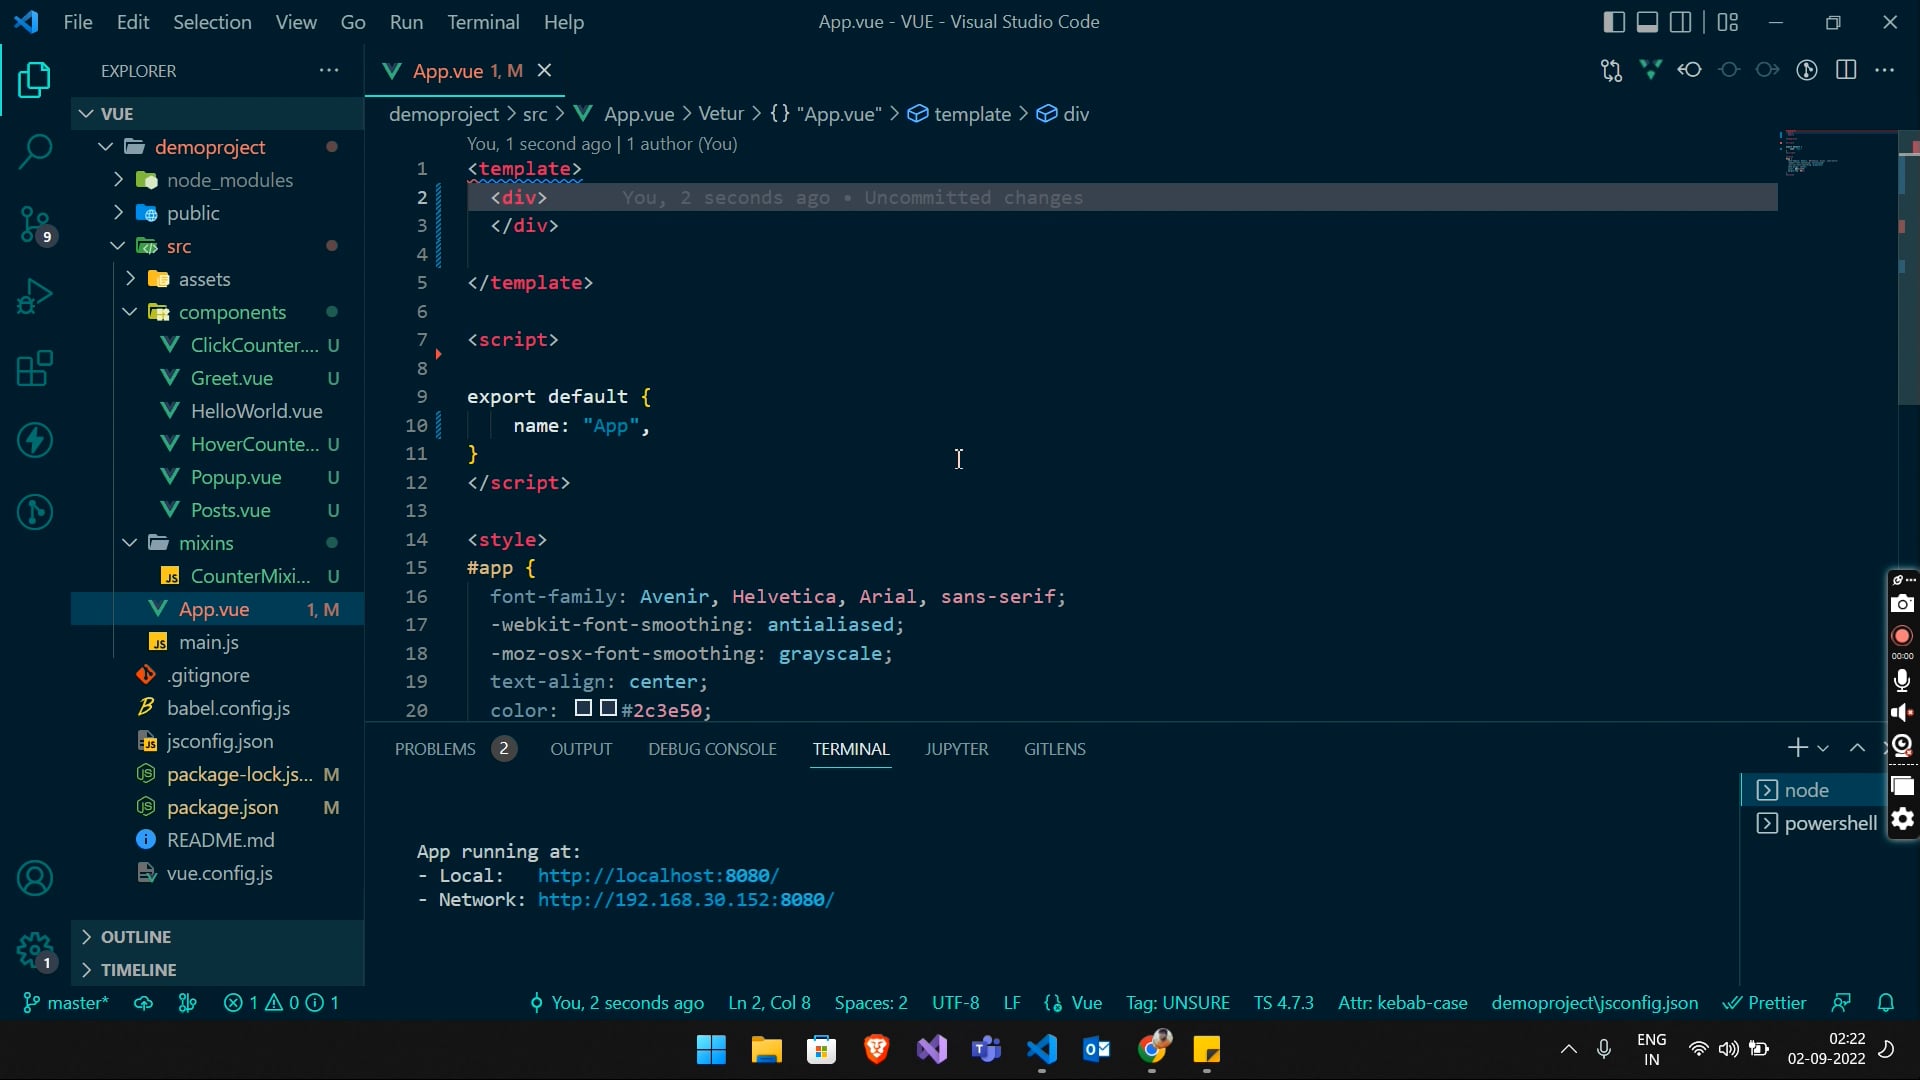
Task: Expand the OUTLINE section
Action: [136, 937]
